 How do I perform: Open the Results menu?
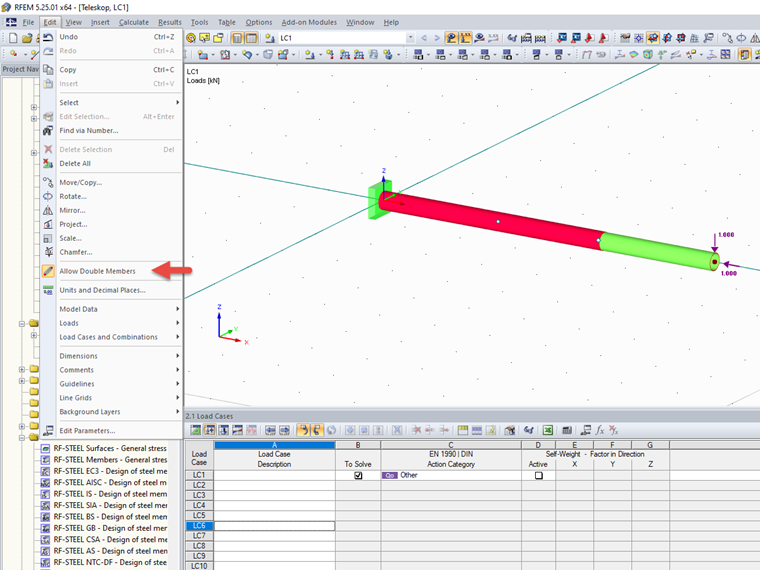point(170,22)
